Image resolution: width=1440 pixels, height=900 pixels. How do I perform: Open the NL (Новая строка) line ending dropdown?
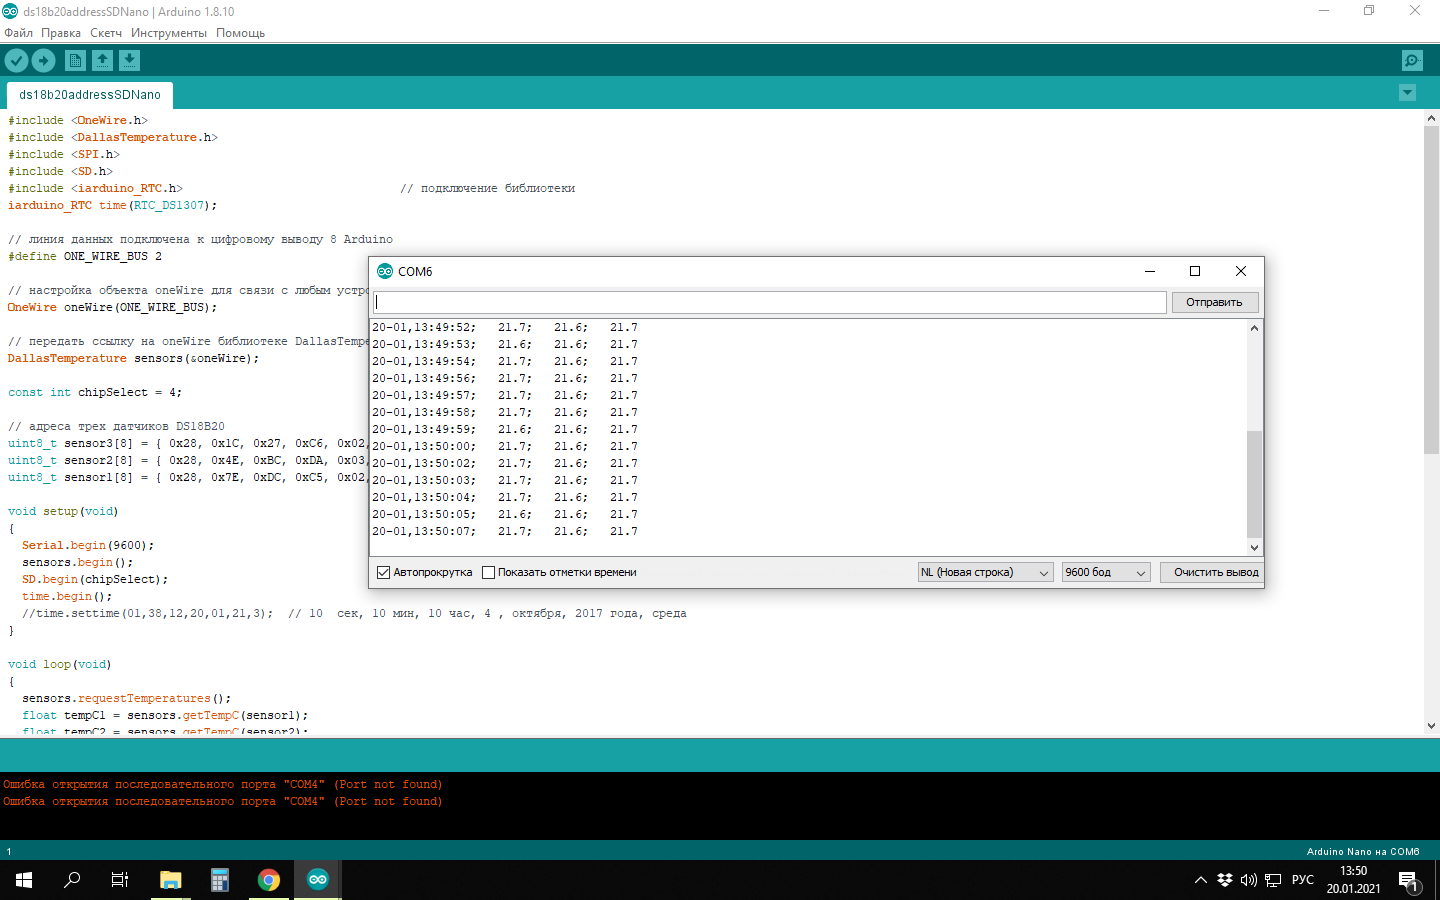coord(985,572)
